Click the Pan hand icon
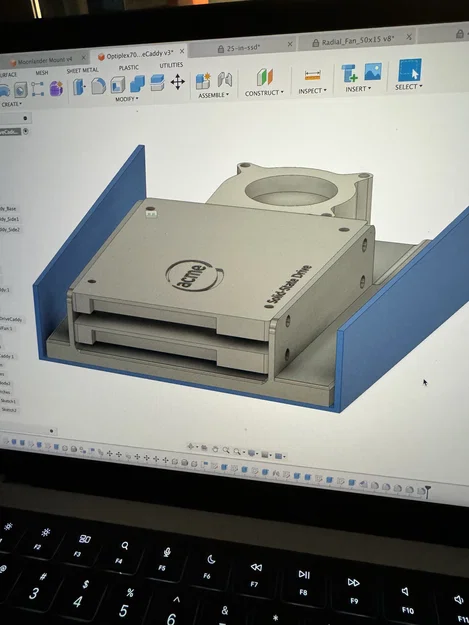Image resolution: width=469 pixels, height=625 pixels. [x=215, y=449]
